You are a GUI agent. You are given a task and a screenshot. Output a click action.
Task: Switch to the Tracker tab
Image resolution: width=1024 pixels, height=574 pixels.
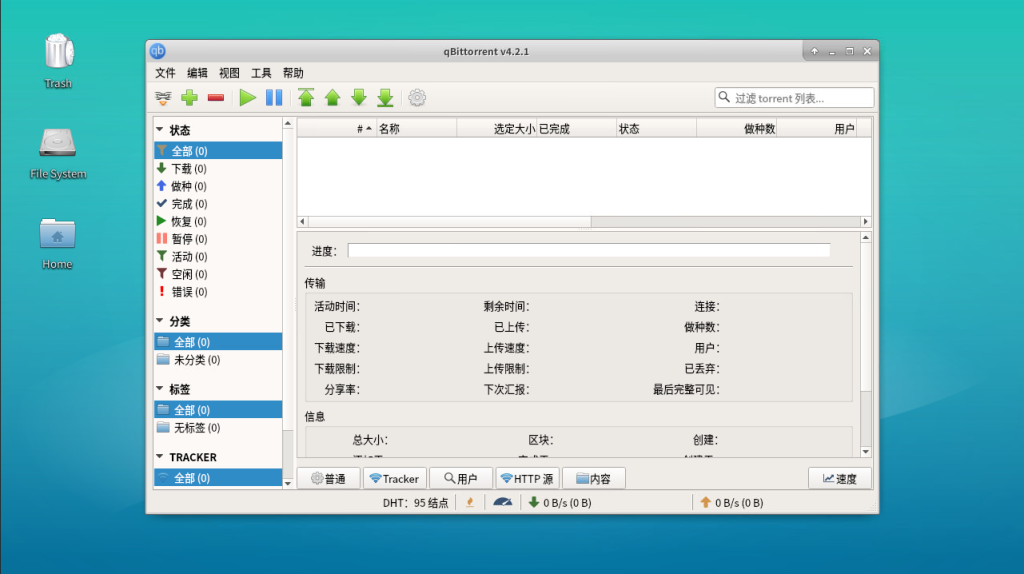click(x=393, y=479)
